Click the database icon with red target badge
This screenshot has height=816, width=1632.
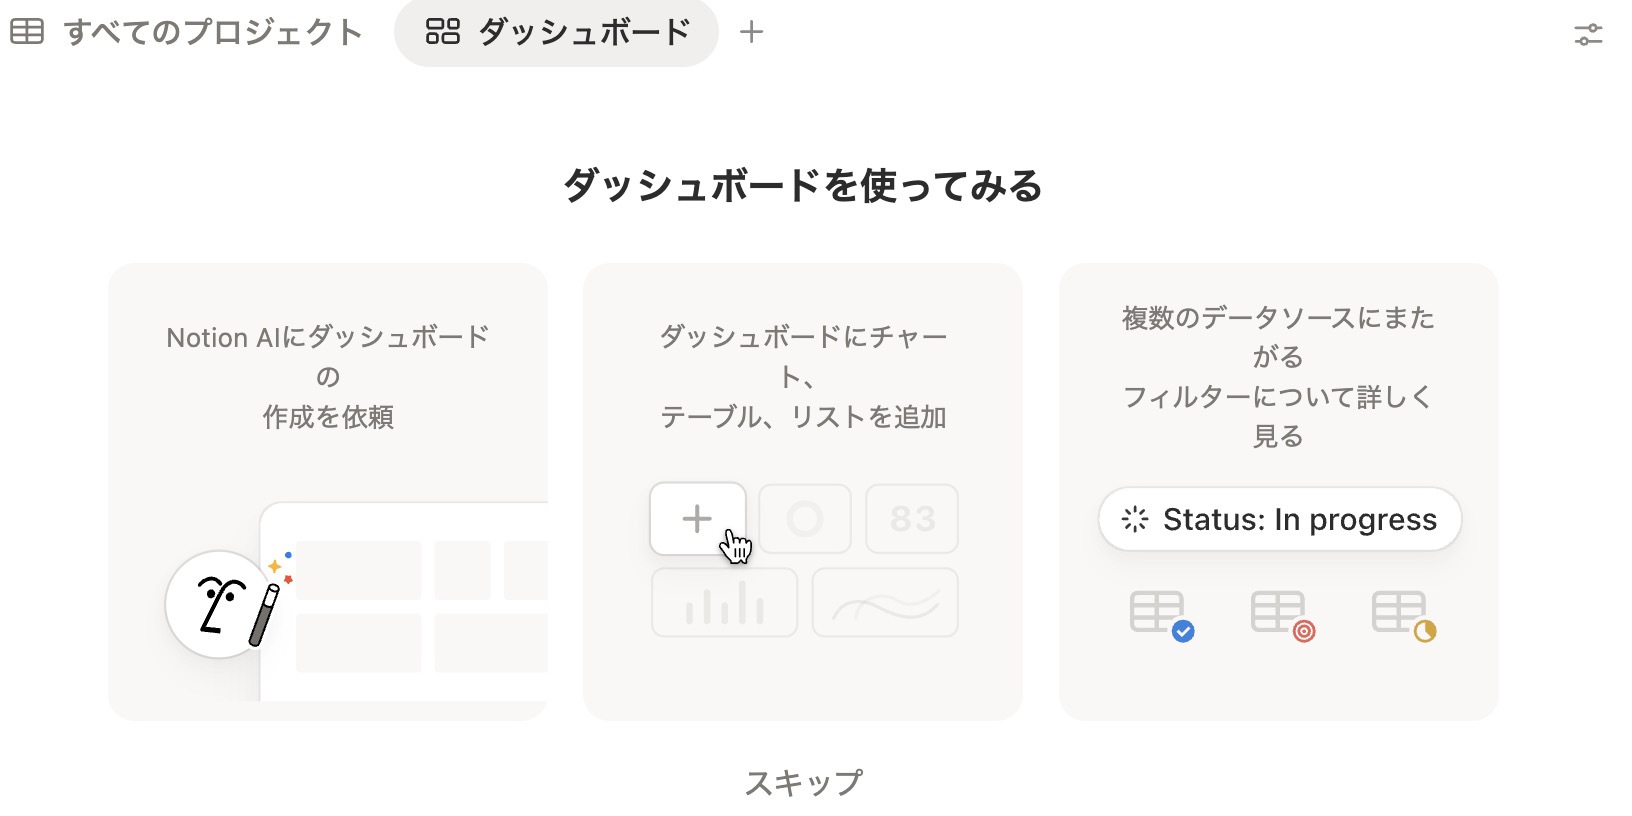(x=1281, y=612)
